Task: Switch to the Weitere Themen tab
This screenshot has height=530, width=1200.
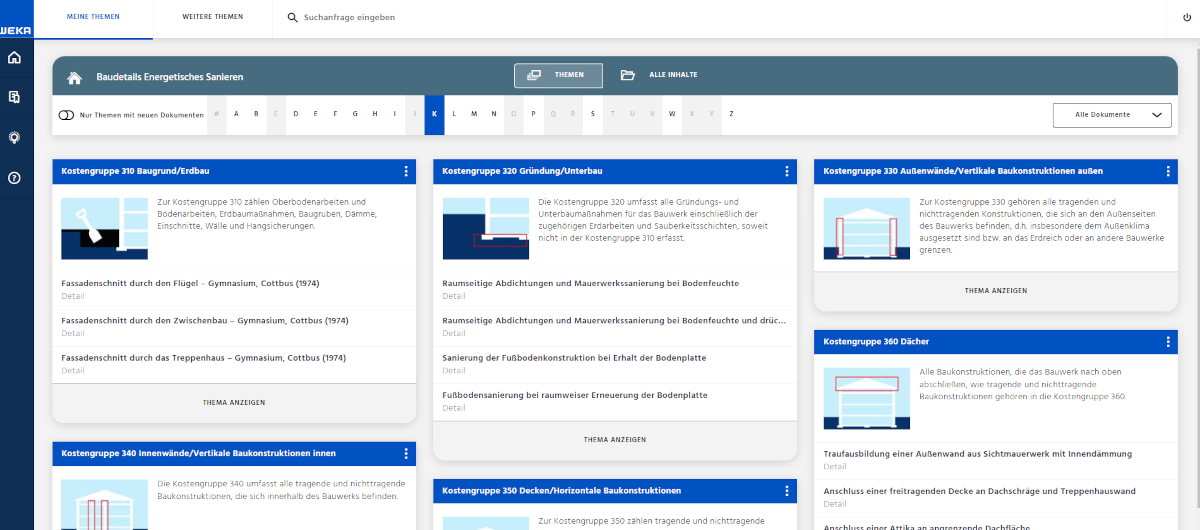Action: coord(212,18)
